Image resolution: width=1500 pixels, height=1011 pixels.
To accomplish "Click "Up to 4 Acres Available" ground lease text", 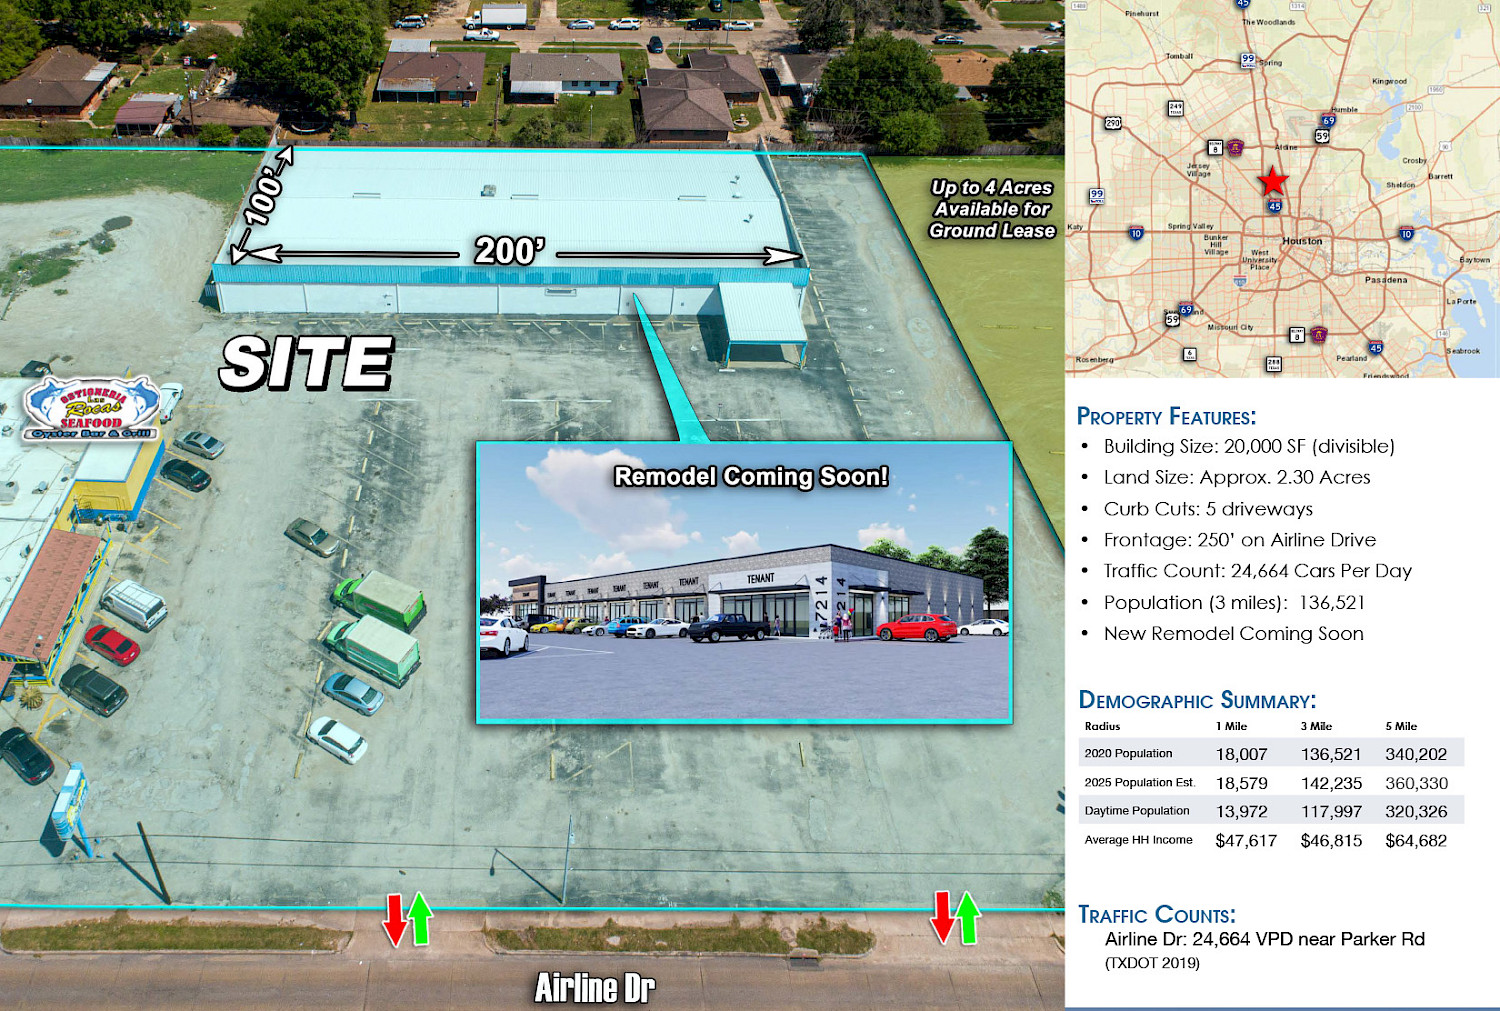I will (x=991, y=209).
